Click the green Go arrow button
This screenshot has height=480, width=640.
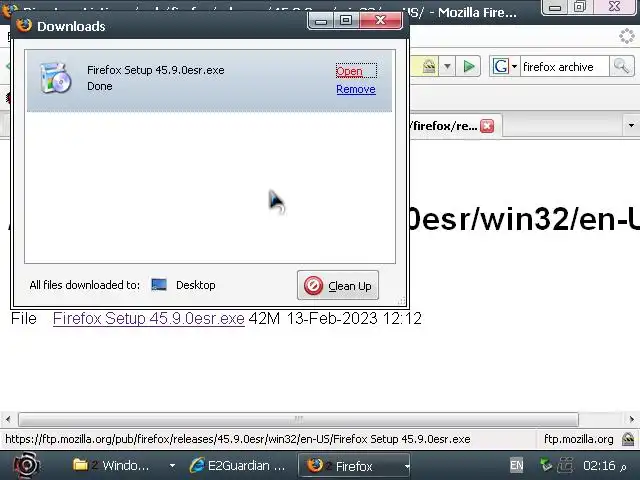(469, 66)
